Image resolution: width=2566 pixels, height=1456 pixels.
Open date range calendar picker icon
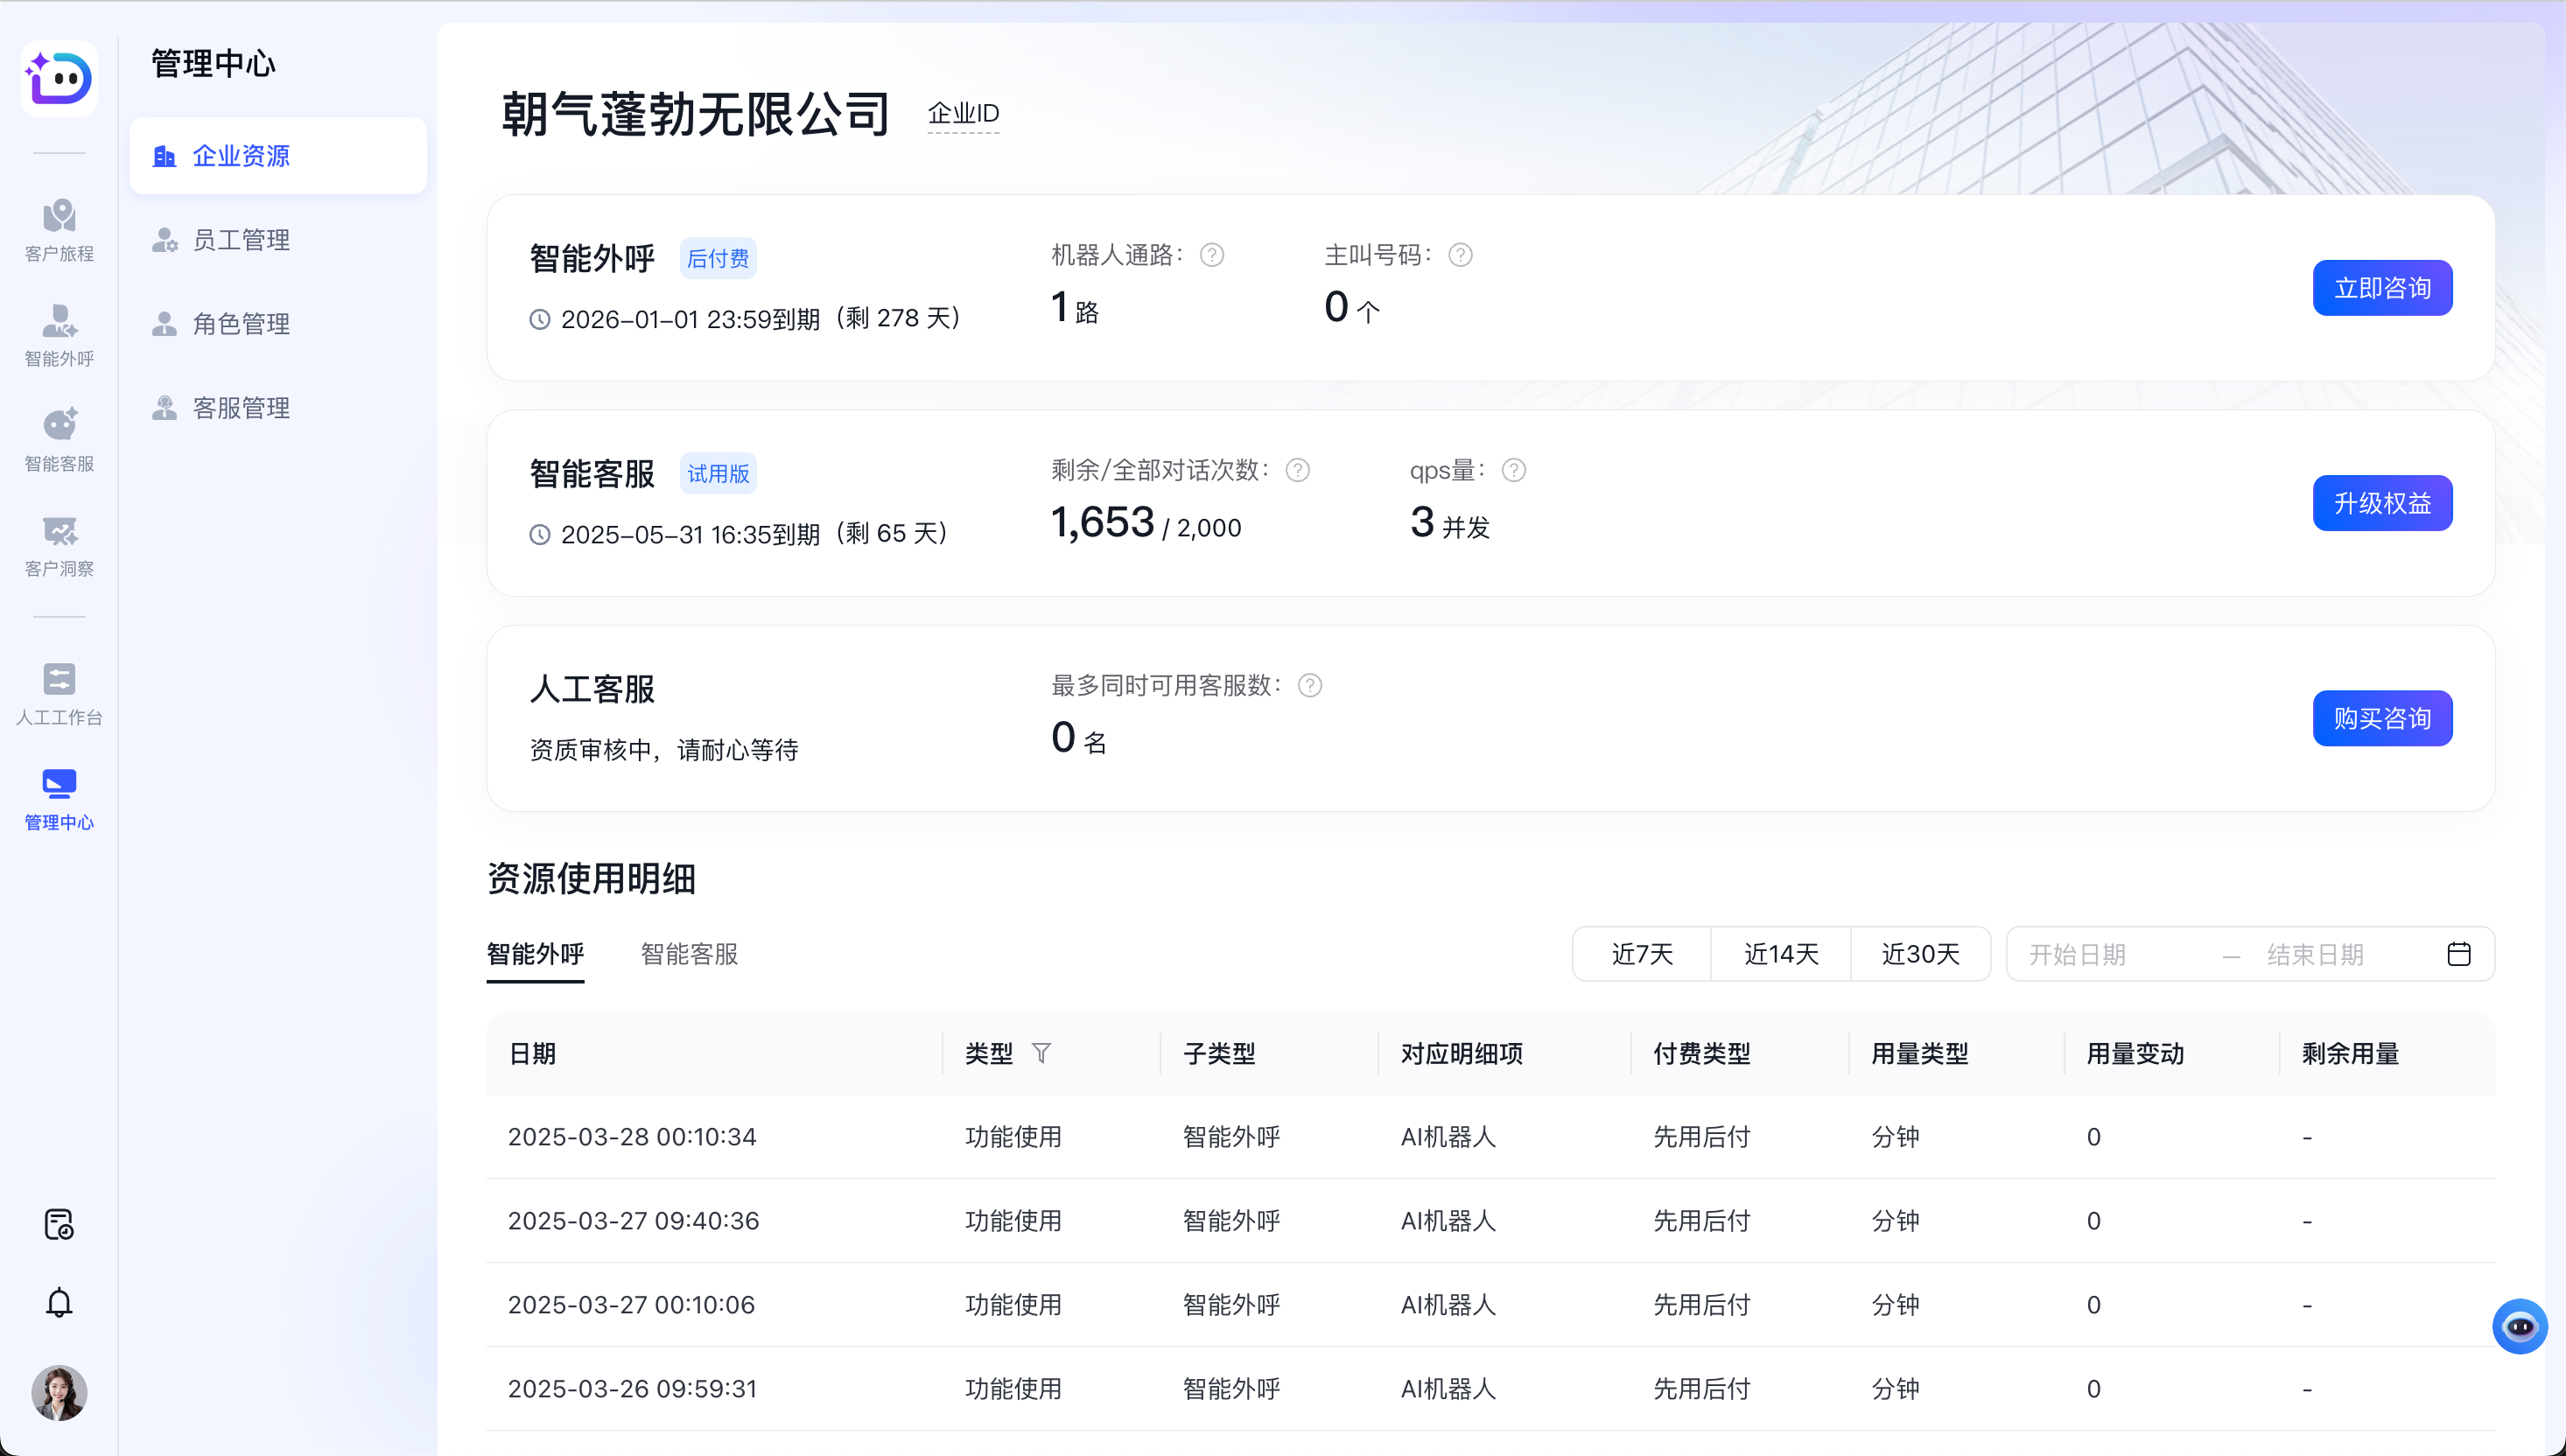tap(2459, 954)
